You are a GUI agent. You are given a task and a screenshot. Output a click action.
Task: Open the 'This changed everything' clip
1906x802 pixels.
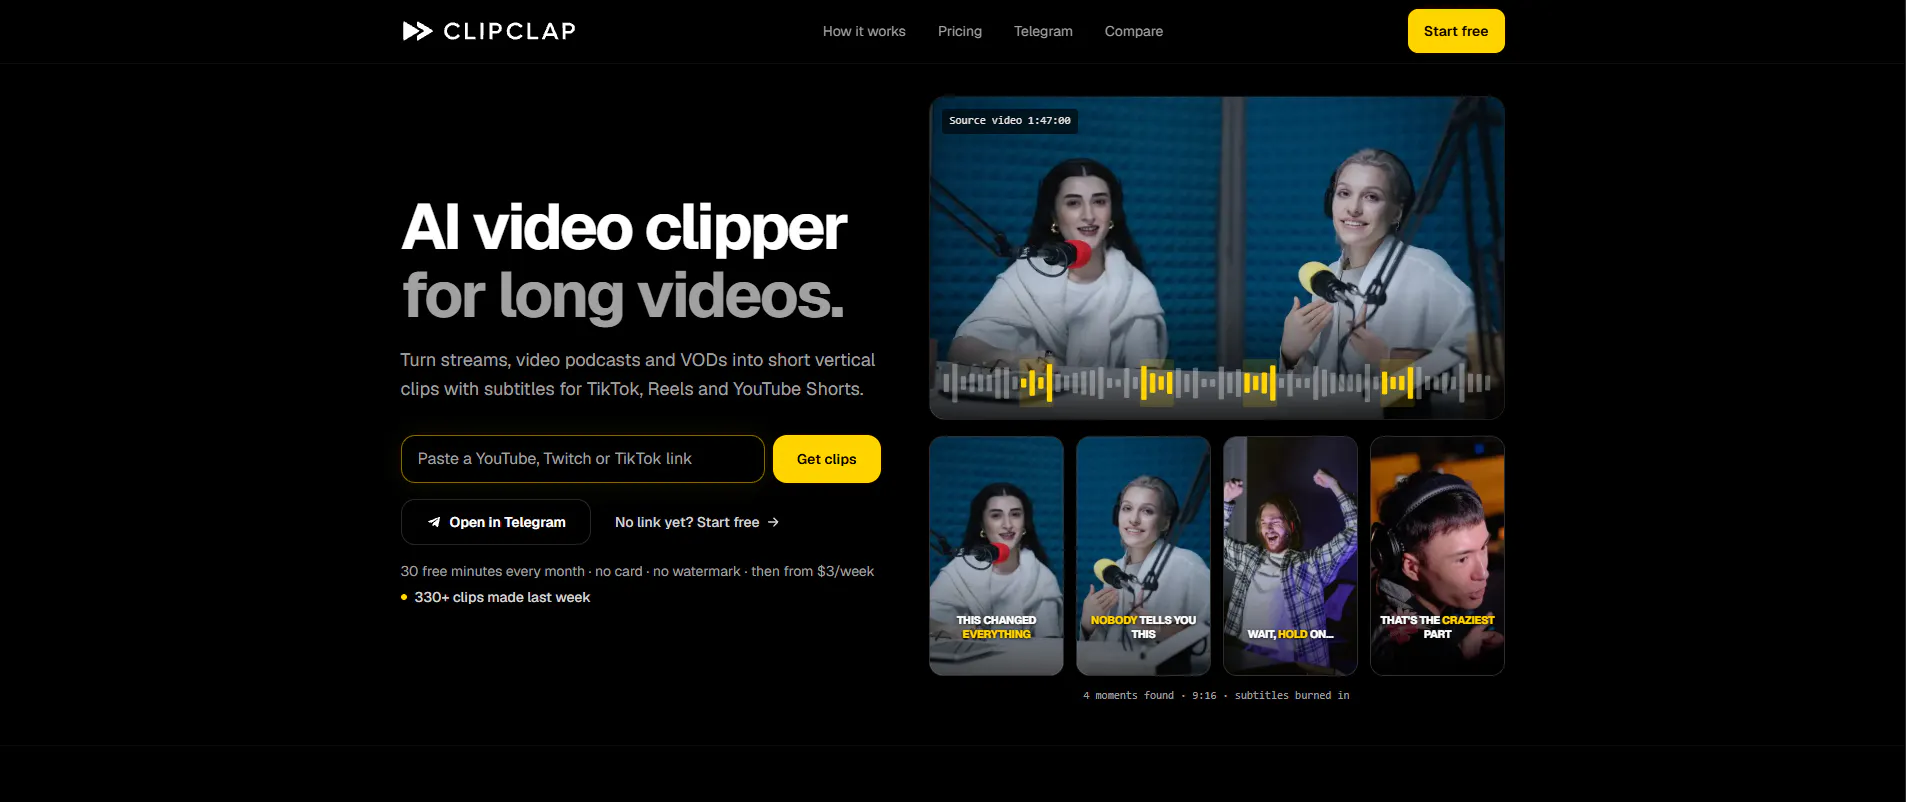point(996,556)
